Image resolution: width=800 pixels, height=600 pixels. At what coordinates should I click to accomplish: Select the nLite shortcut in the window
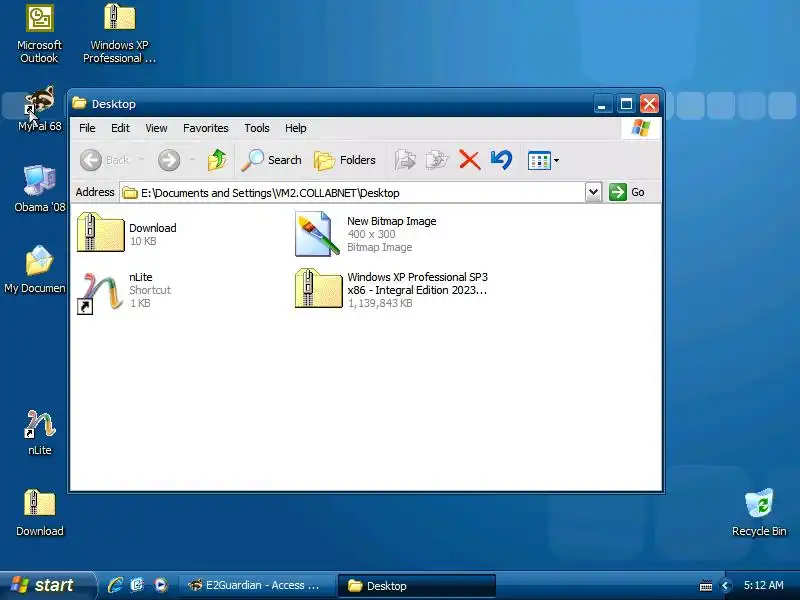click(x=124, y=291)
